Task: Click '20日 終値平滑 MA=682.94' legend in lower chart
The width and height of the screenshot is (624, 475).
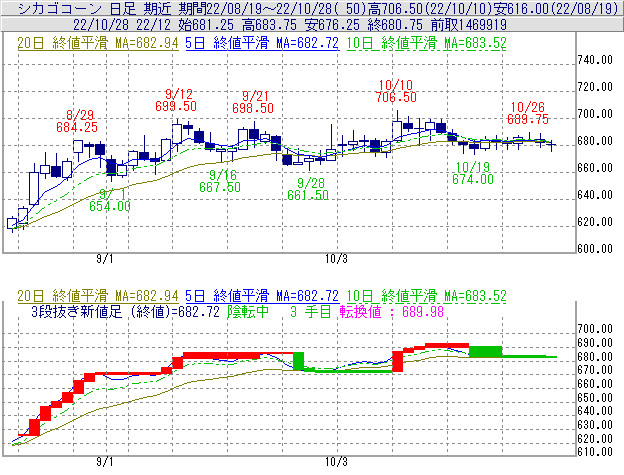Action: pos(98,296)
